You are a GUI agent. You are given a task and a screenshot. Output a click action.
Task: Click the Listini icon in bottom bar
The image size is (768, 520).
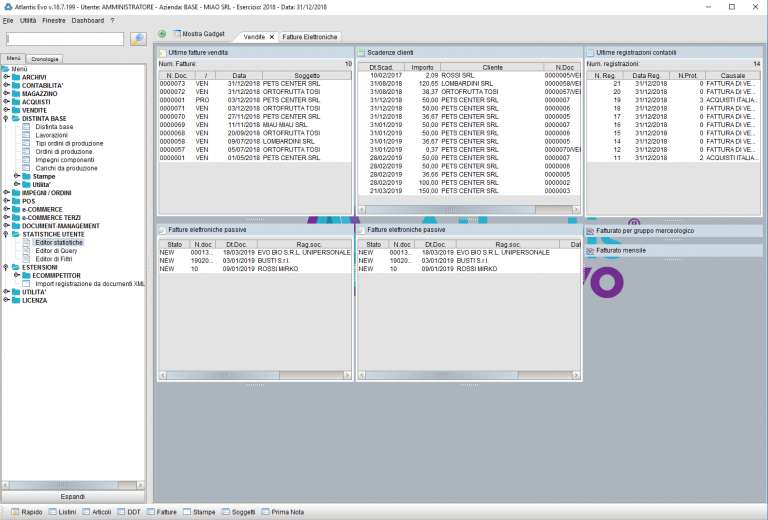point(52,512)
